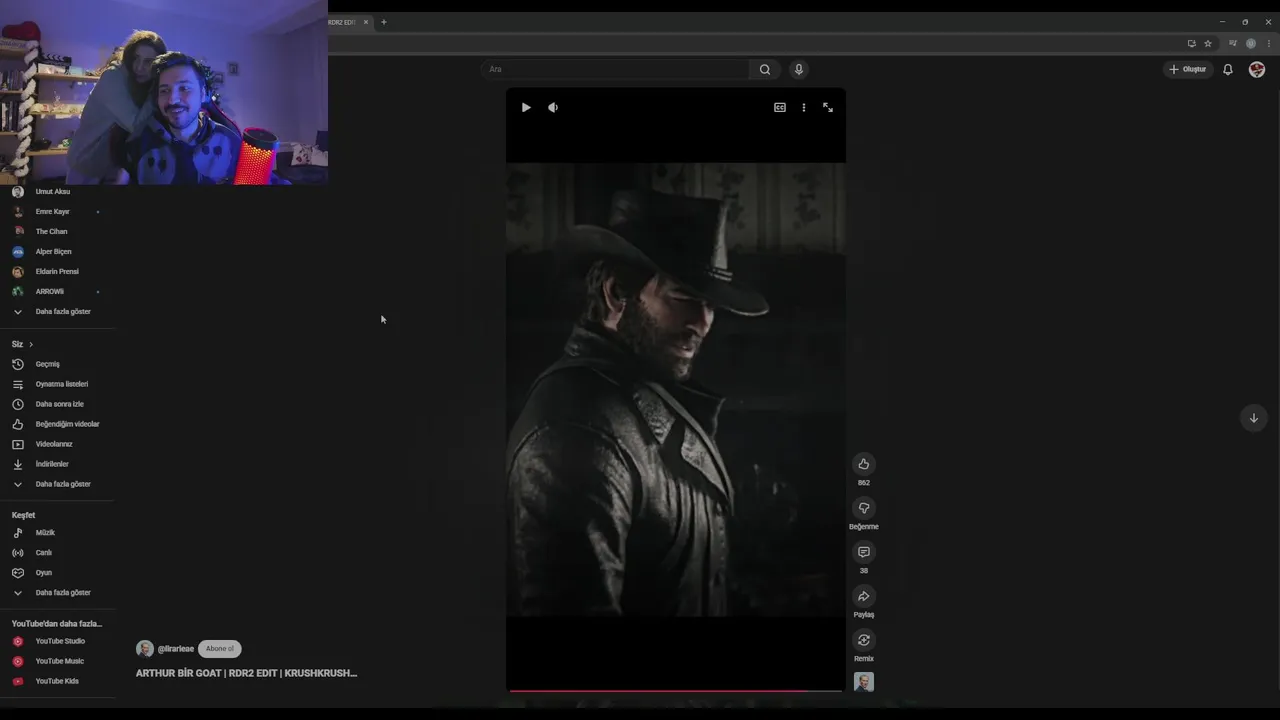Play the Shorts video
The height and width of the screenshot is (720, 1280).
click(x=526, y=107)
